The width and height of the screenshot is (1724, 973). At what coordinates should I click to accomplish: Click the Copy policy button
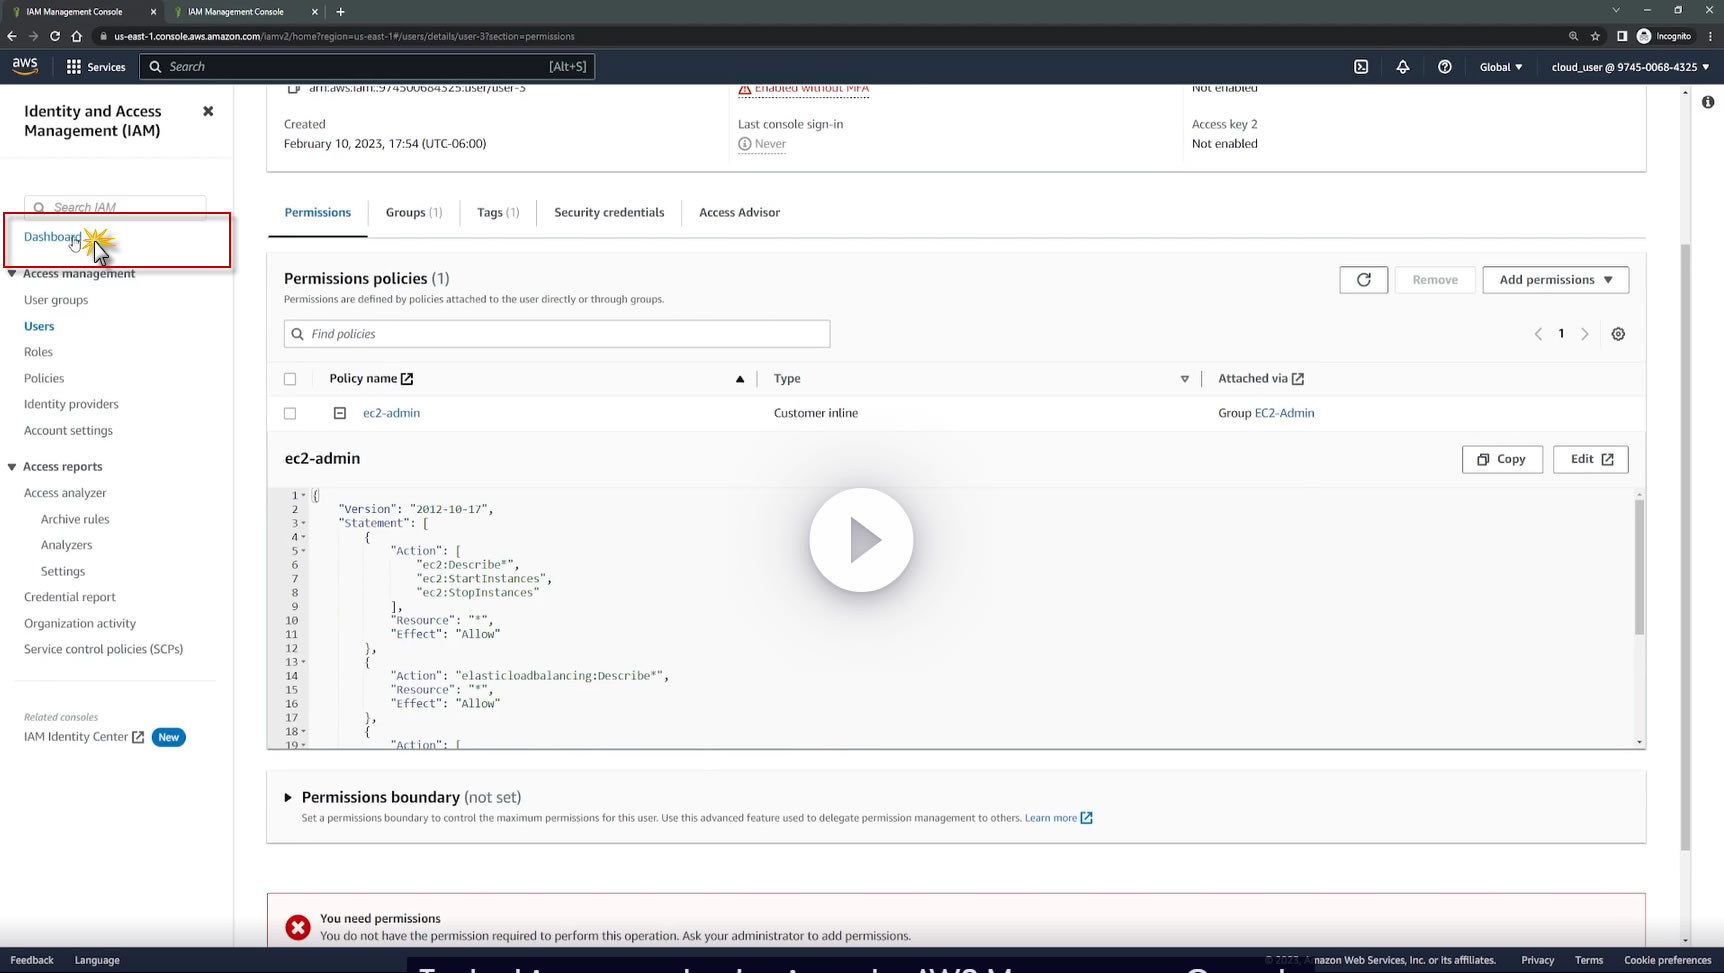pyautogui.click(x=1502, y=459)
